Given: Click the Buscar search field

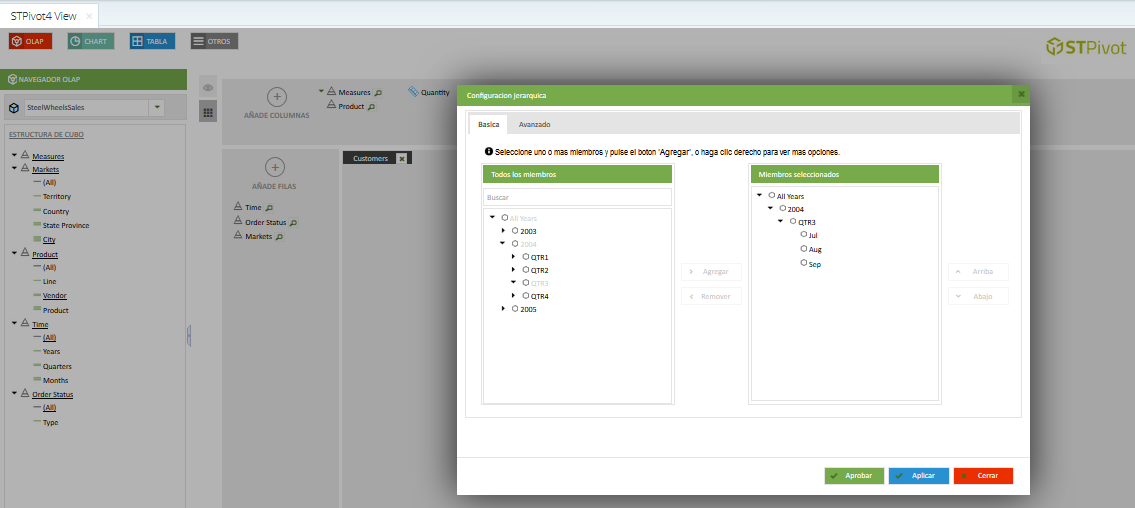Looking at the screenshot, I should [x=577, y=198].
